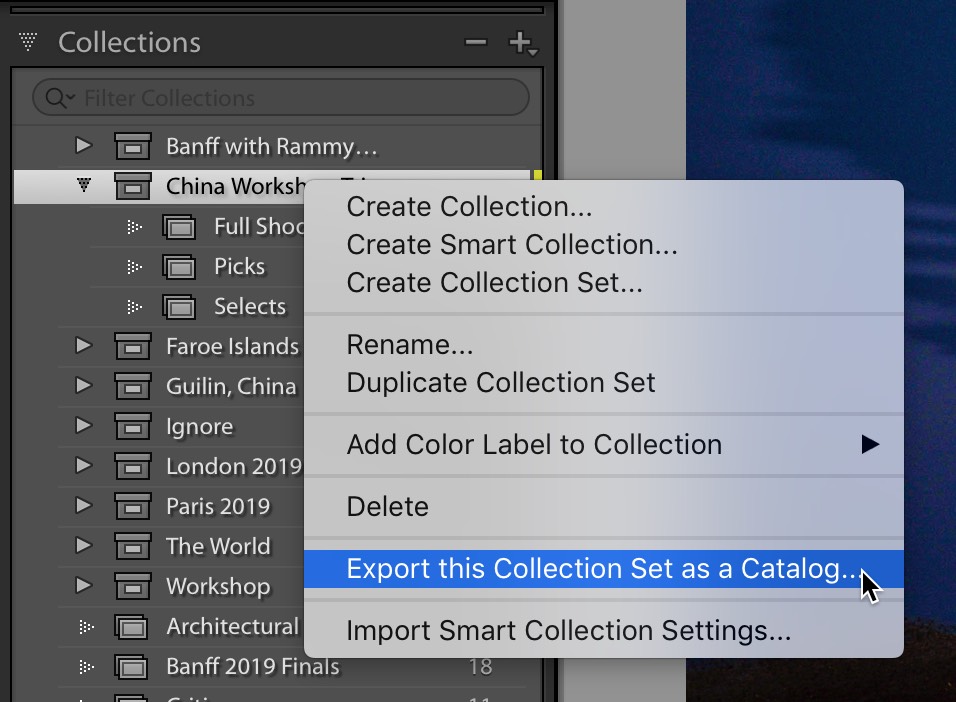Image resolution: width=956 pixels, height=702 pixels.
Task: Click the Faroe Islands set icon
Action: pyautogui.click(x=133, y=346)
